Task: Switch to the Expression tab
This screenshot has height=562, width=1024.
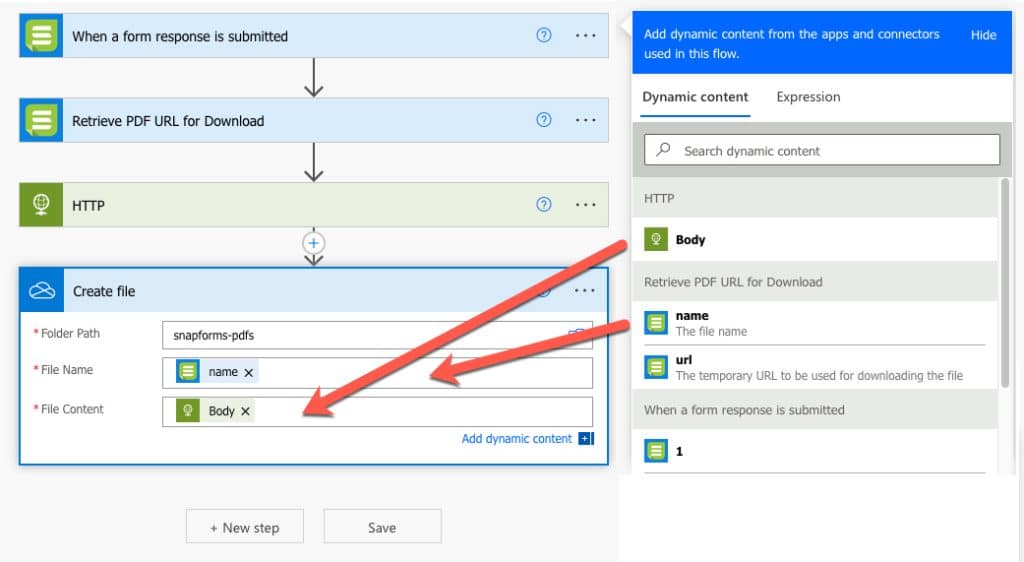Action: pyautogui.click(x=808, y=97)
